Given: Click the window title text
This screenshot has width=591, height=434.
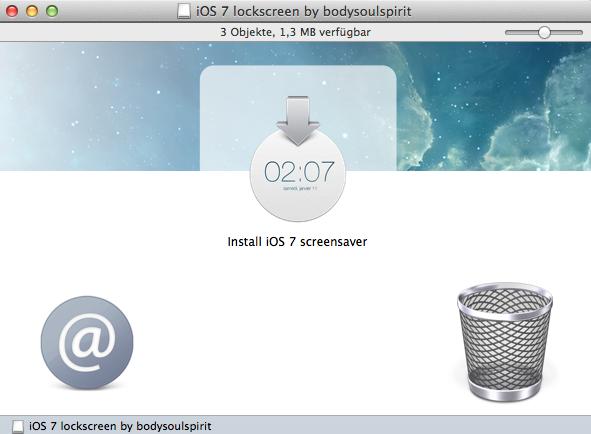Looking at the screenshot, I should tap(304, 12).
